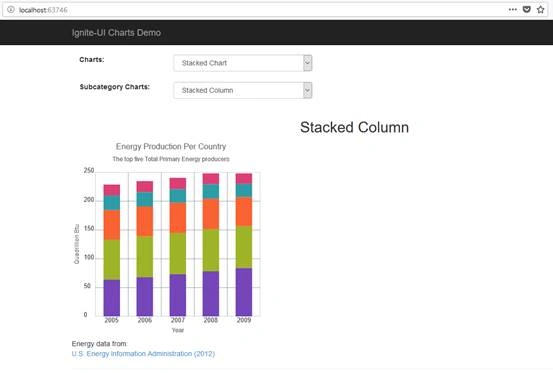This screenshot has width=553, height=373.
Task: Bookmark this page with the star icon
Action: click(541, 10)
